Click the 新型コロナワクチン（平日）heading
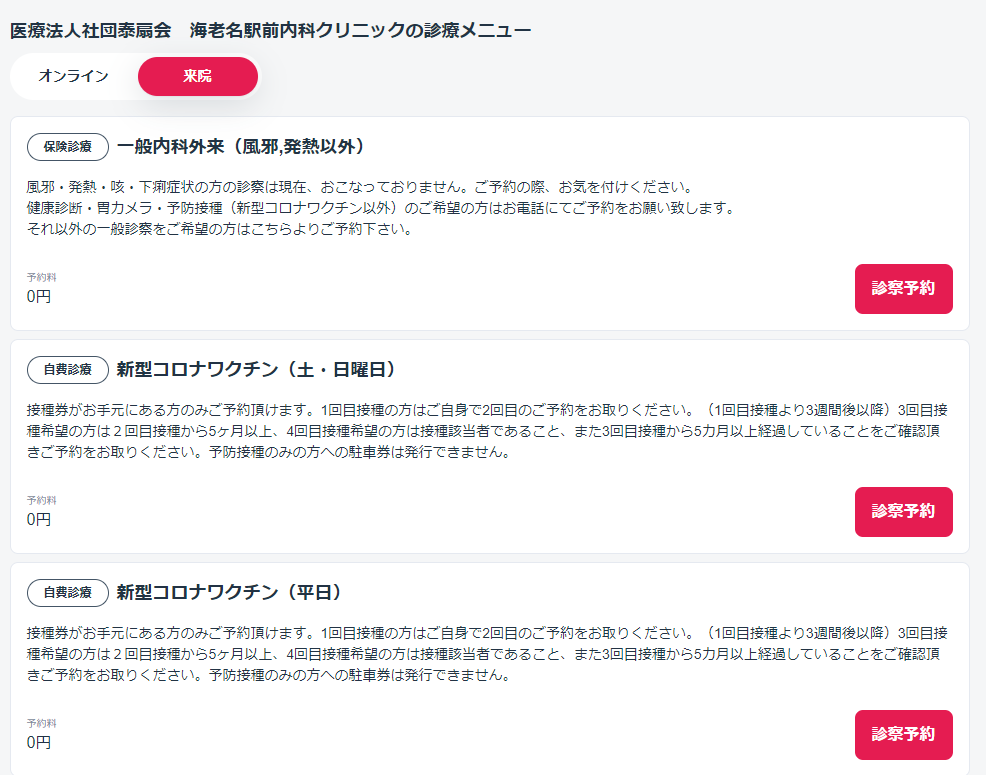Screen dimensions: 986x775 (x=229, y=593)
